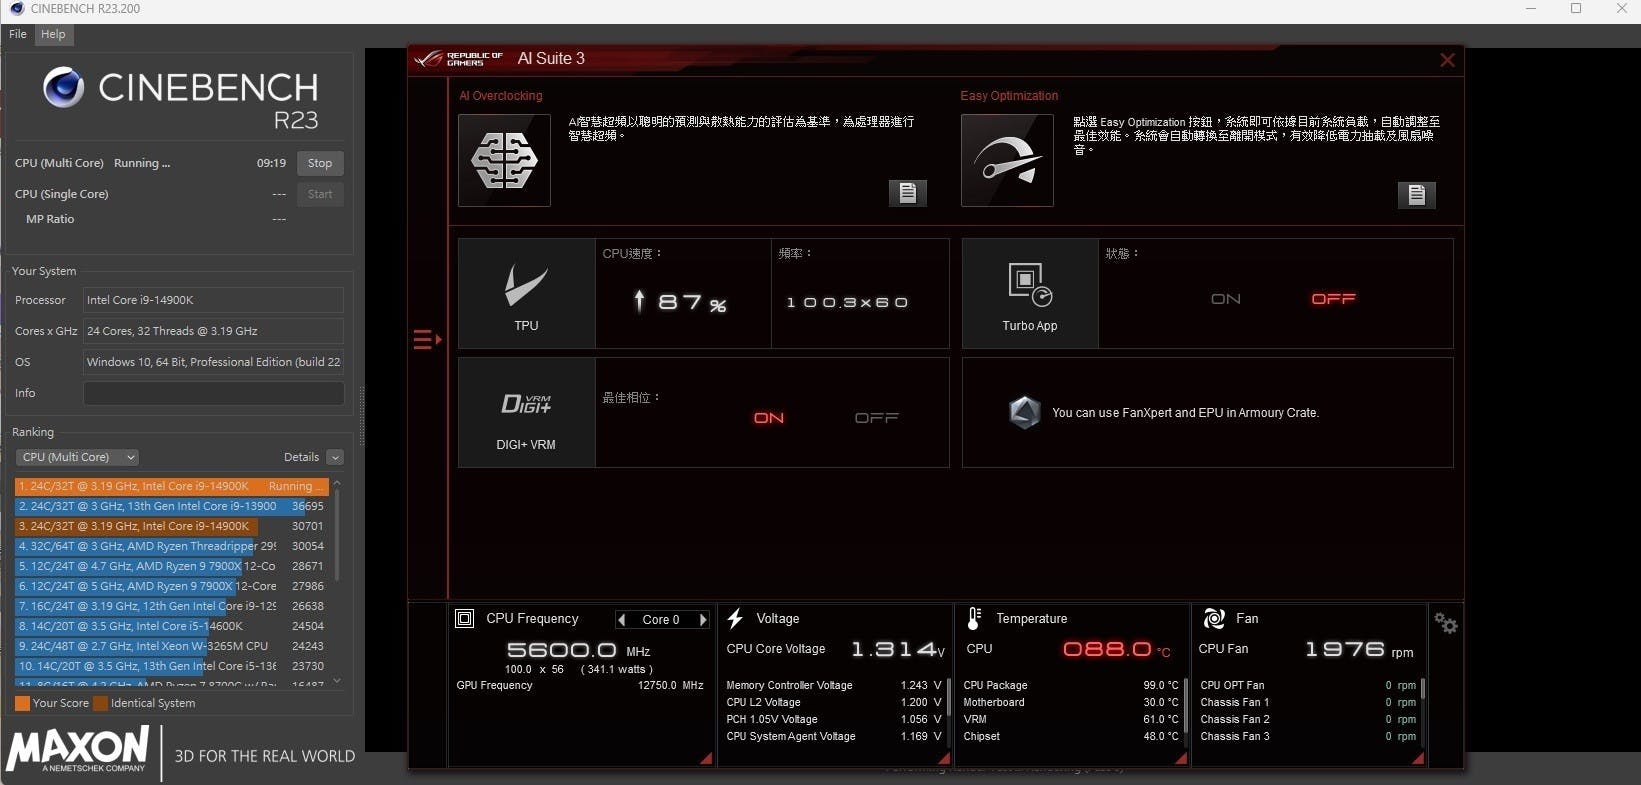Turn Turbo App status ON
The image size is (1641, 785).
click(x=1225, y=299)
